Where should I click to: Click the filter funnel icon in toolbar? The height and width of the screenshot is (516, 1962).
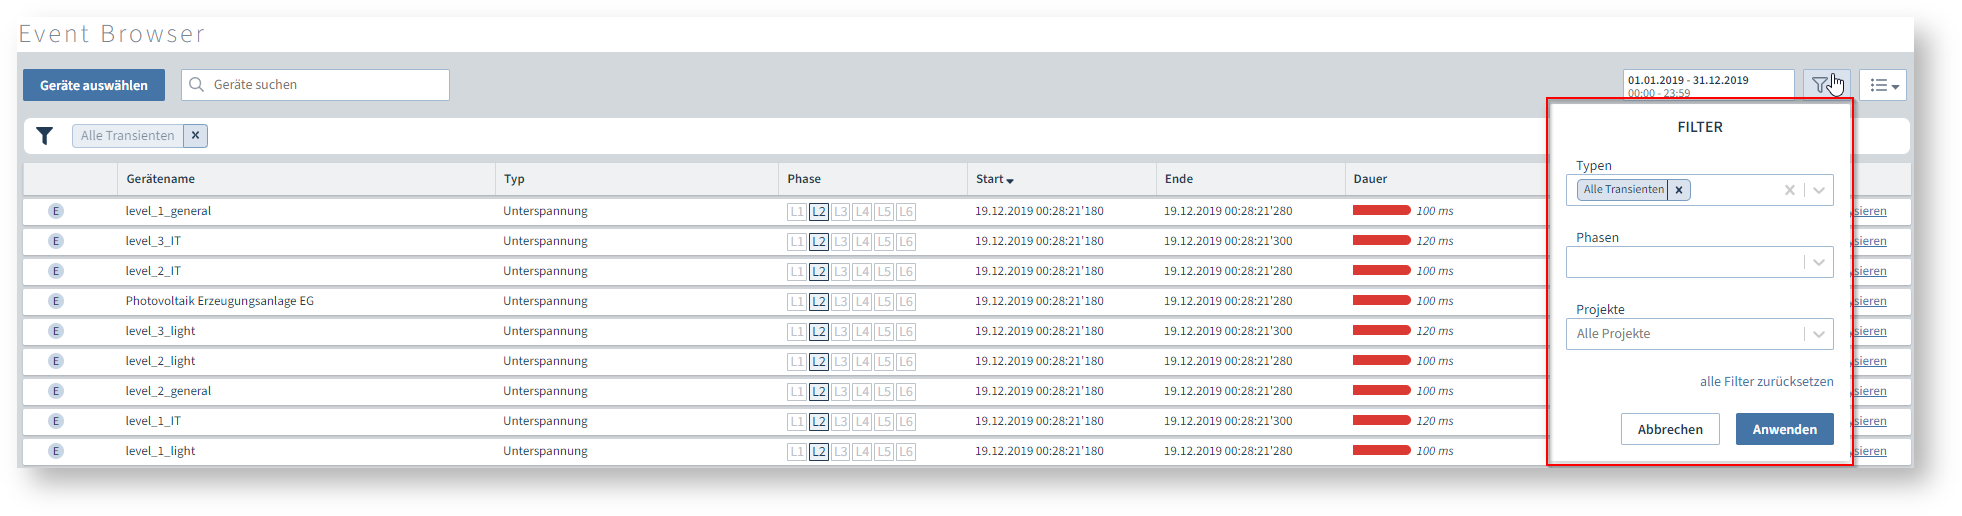tap(1820, 85)
